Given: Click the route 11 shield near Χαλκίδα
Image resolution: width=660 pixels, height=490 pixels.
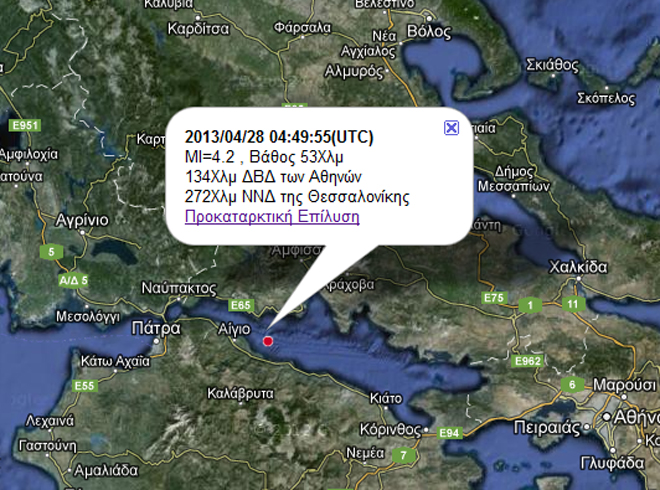Looking at the screenshot, I should (x=573, y=304).
